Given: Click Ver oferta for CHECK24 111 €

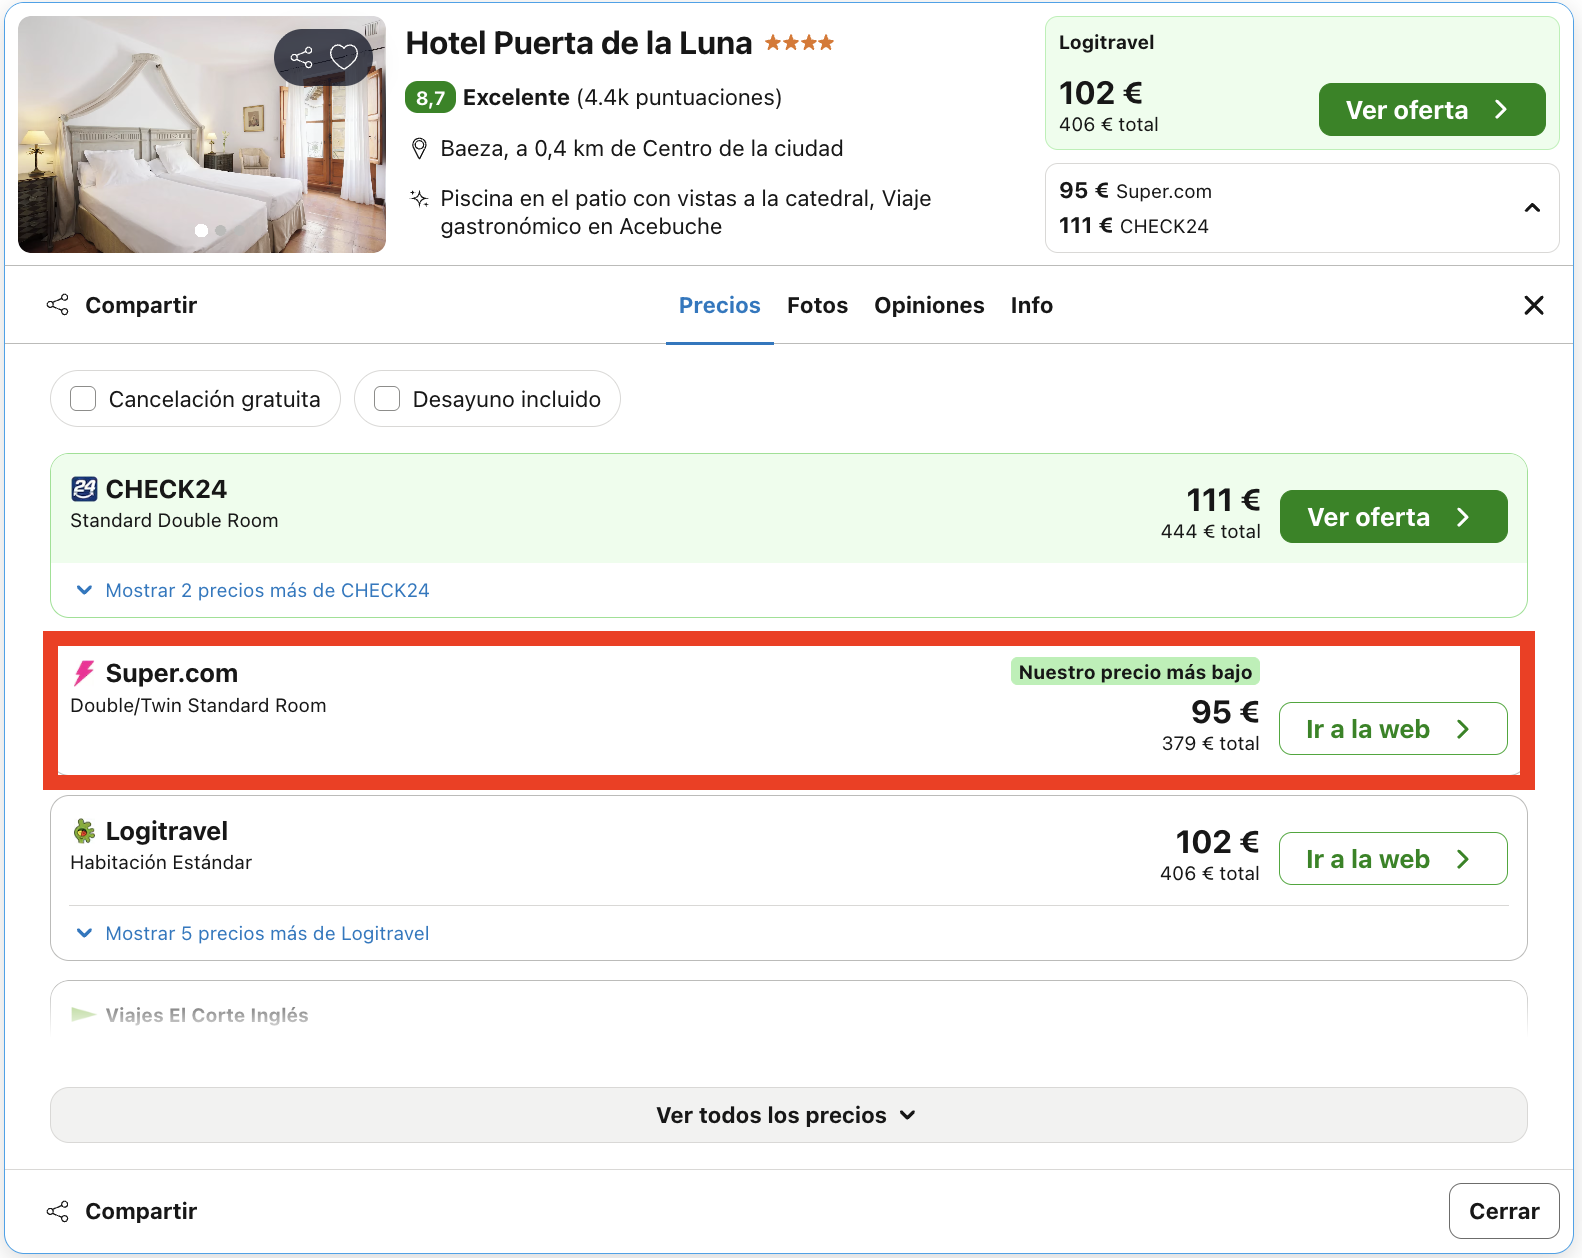Looking at the screenshot, I should (1393, 517).
